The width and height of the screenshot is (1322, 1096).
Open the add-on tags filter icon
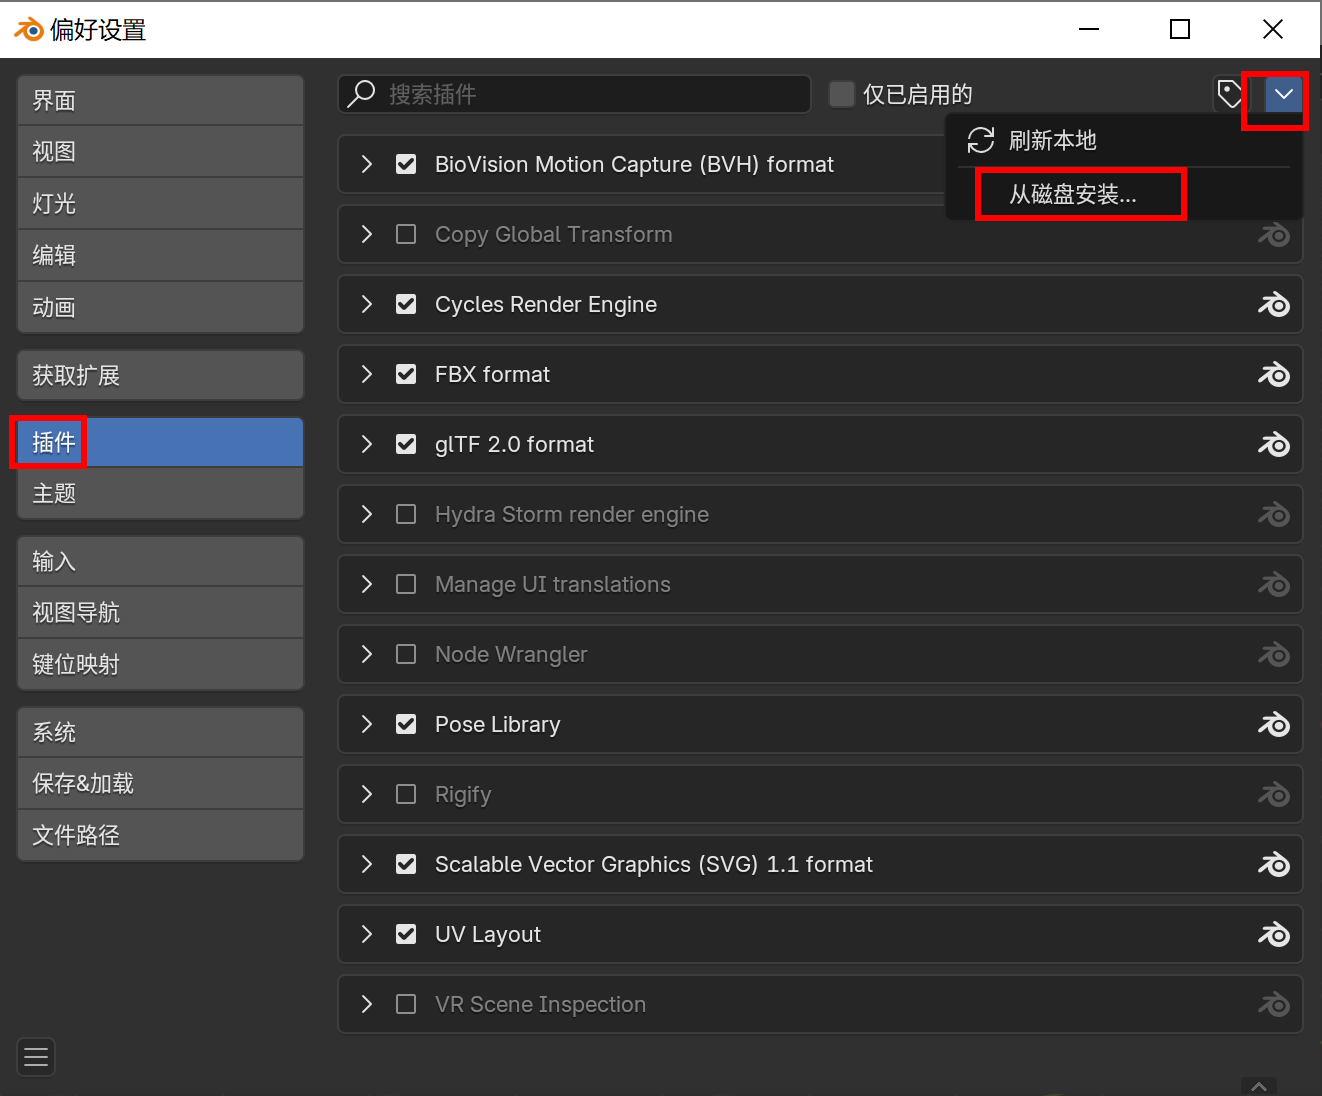coord(1230,94)
